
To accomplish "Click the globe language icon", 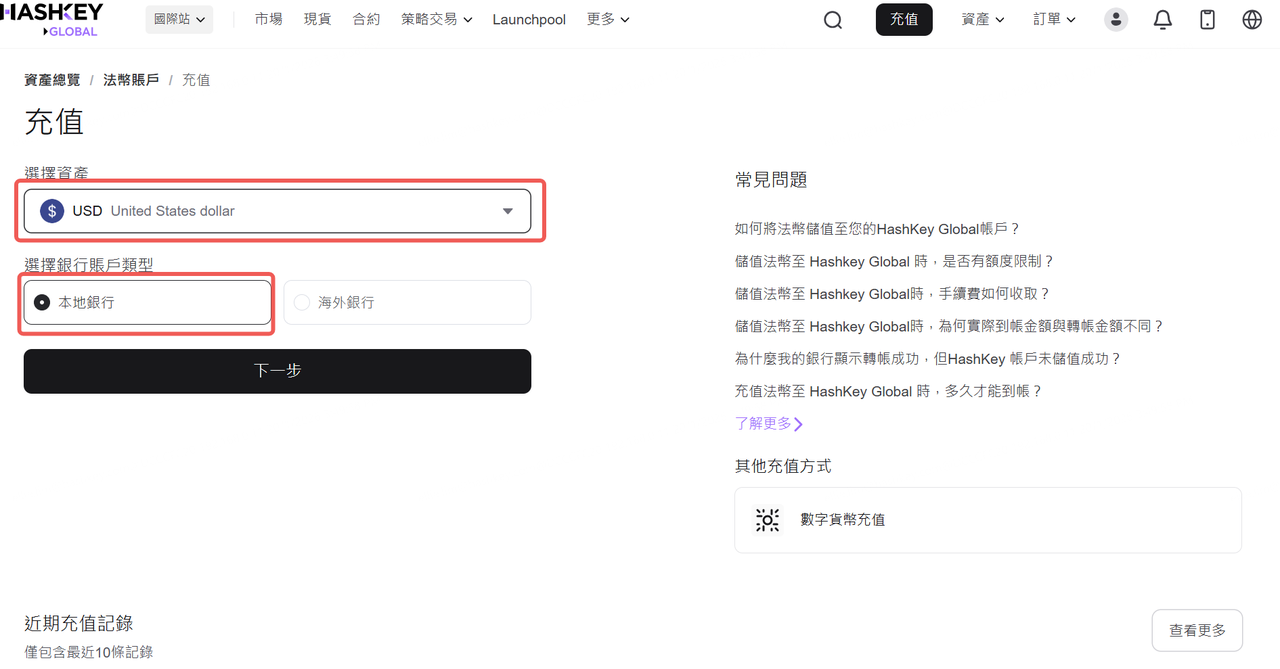I will pyautogui.click(x=1252, y=20).
